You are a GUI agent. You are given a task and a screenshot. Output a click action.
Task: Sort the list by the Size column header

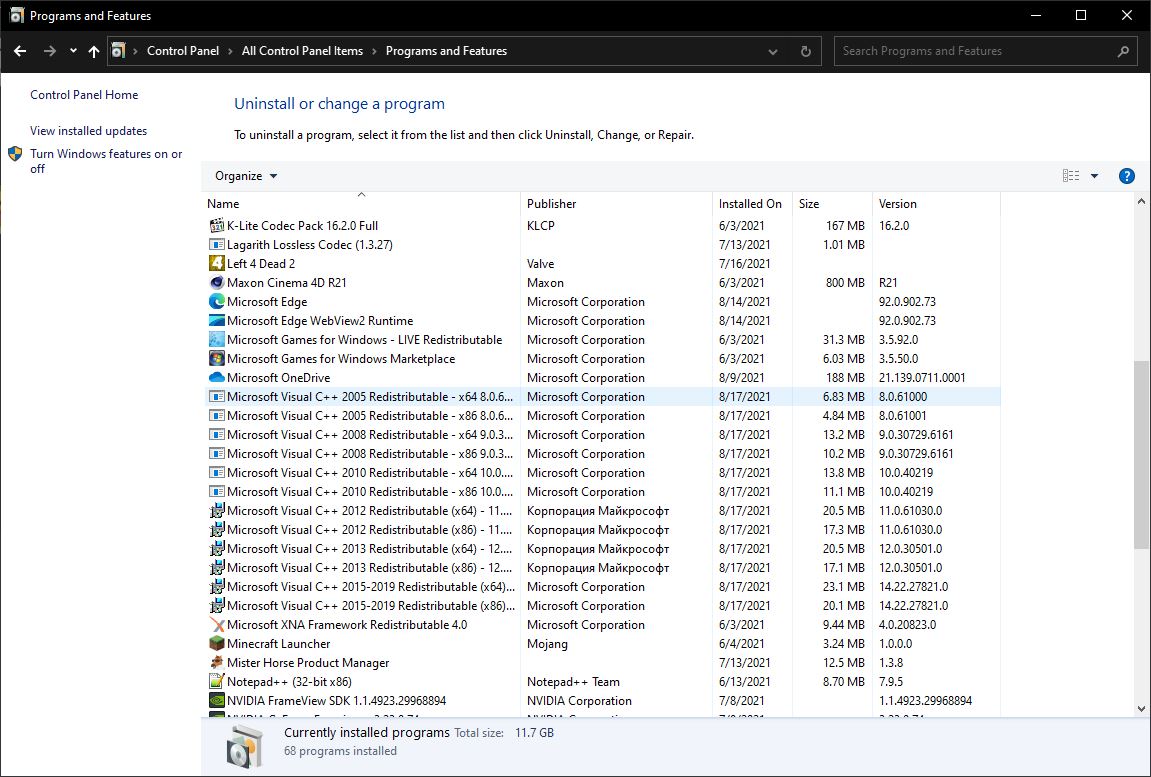(x=807, y=203)
